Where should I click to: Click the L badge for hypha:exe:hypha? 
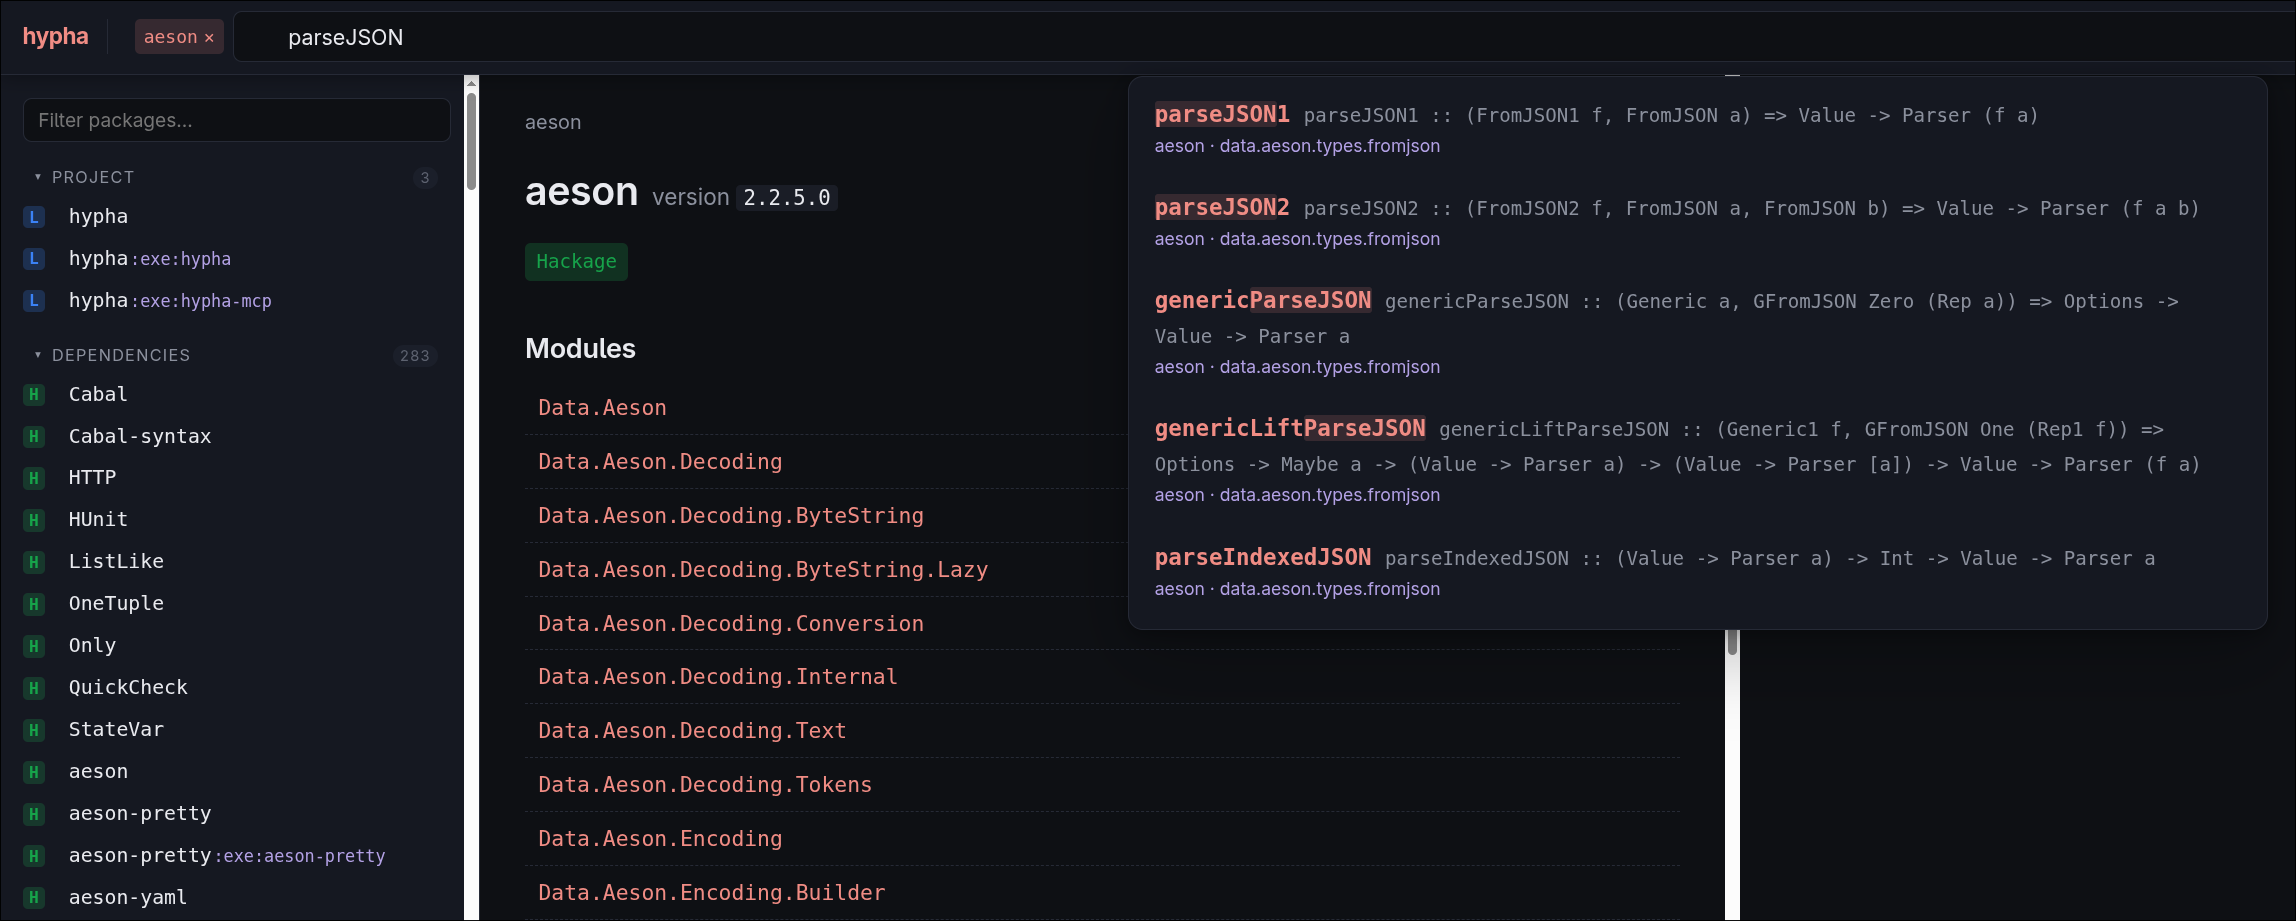(x=34, y=259)
